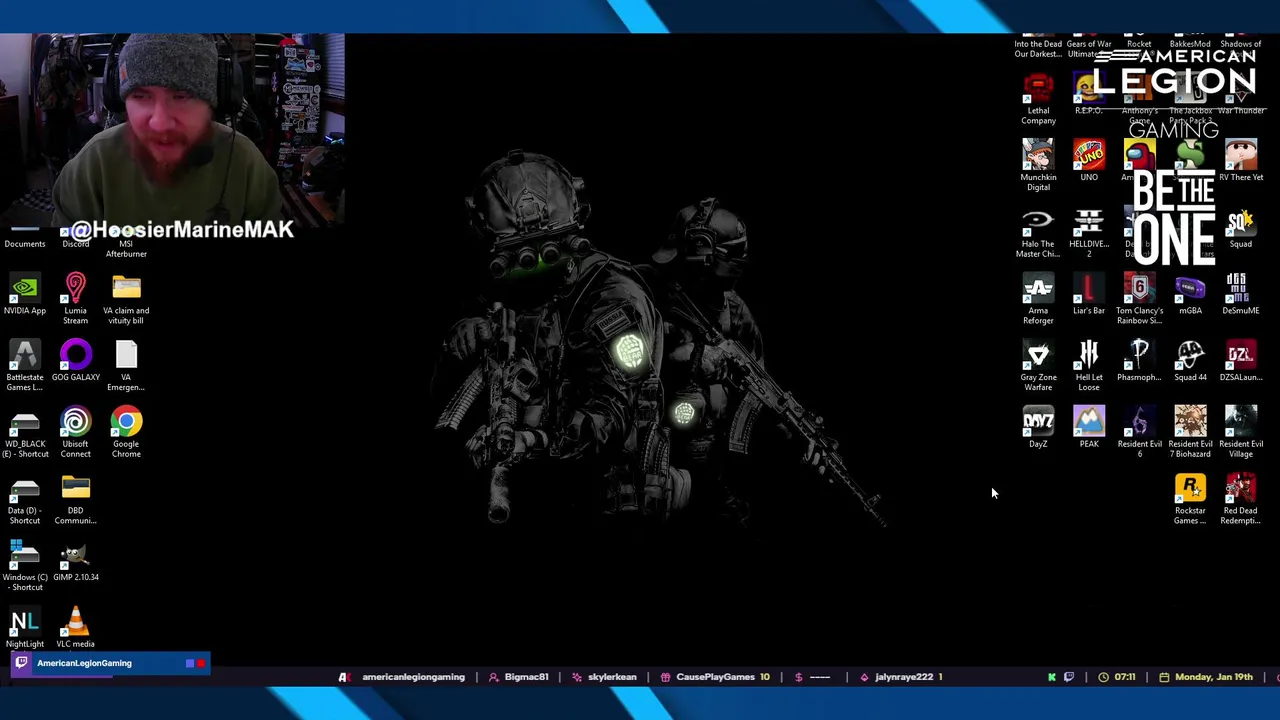Open Google Chrome desktop shortcut
Image resolution: width=1280 pixels, height=720 pixels.
click(126, 432)
